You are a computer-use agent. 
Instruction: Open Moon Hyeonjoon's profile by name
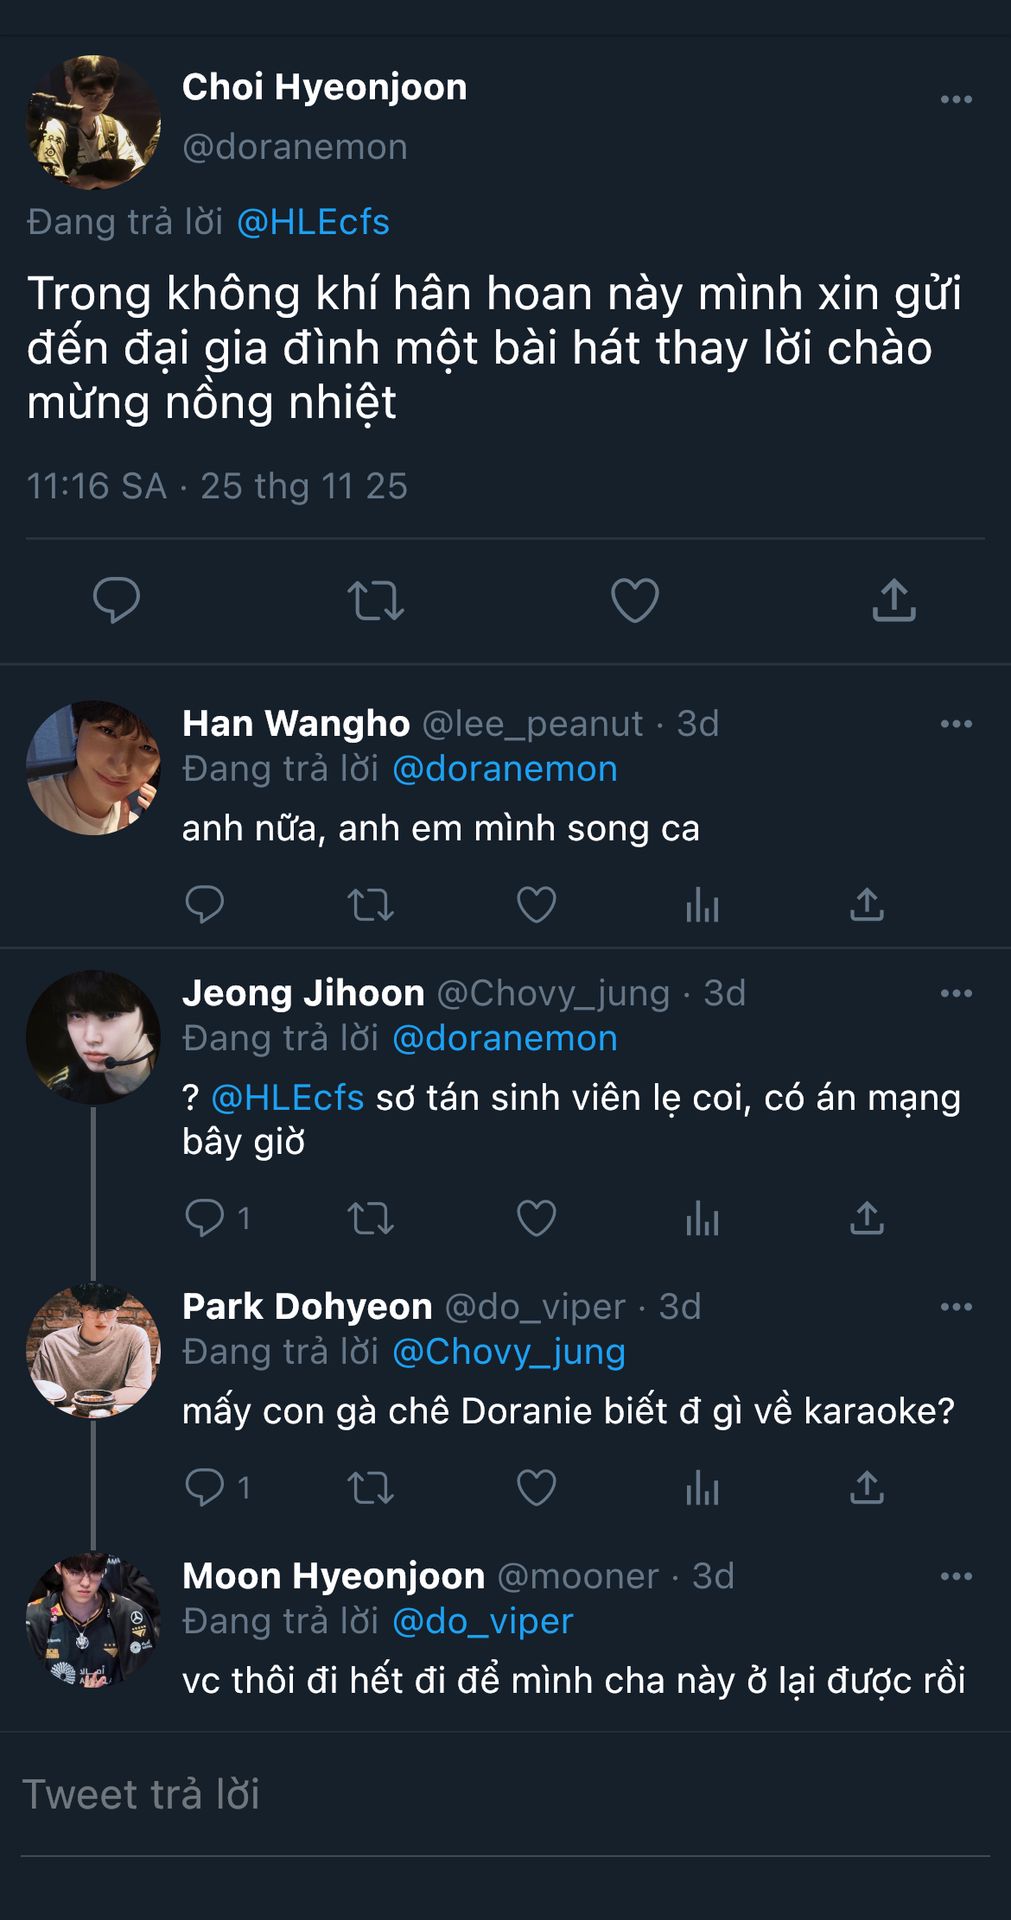(333, 1577)
